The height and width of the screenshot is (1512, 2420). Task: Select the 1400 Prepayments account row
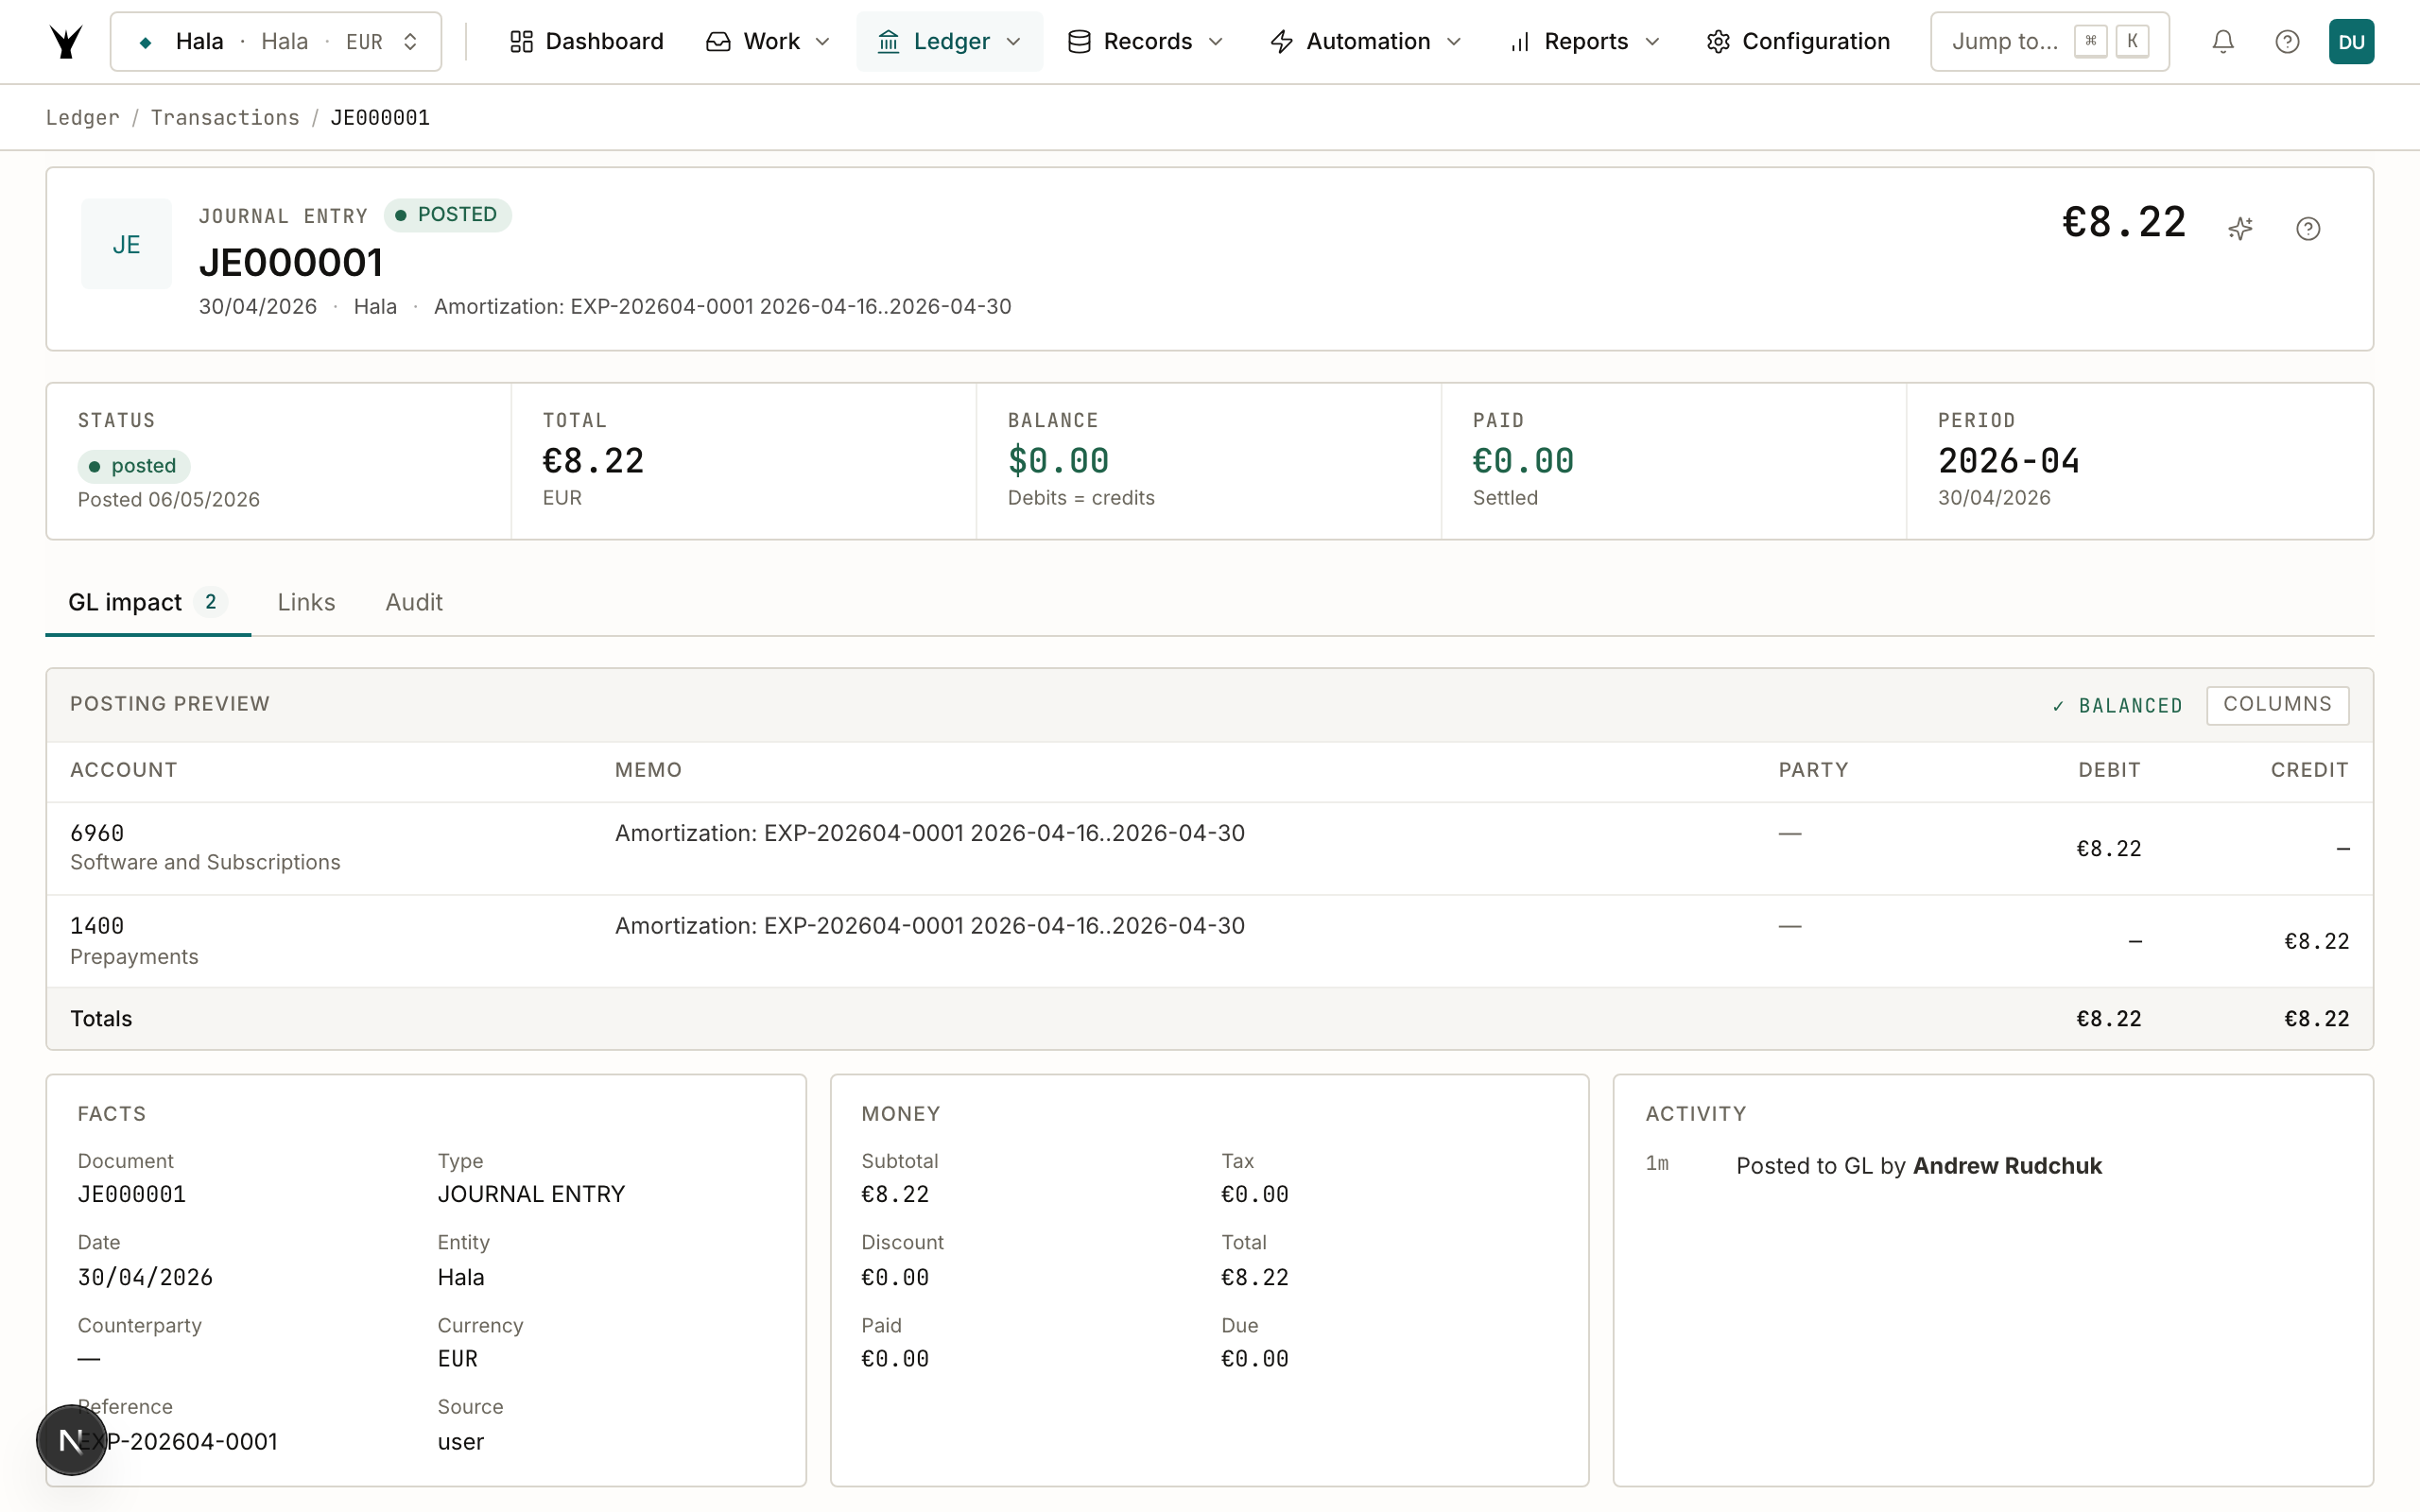[1210, 940]
